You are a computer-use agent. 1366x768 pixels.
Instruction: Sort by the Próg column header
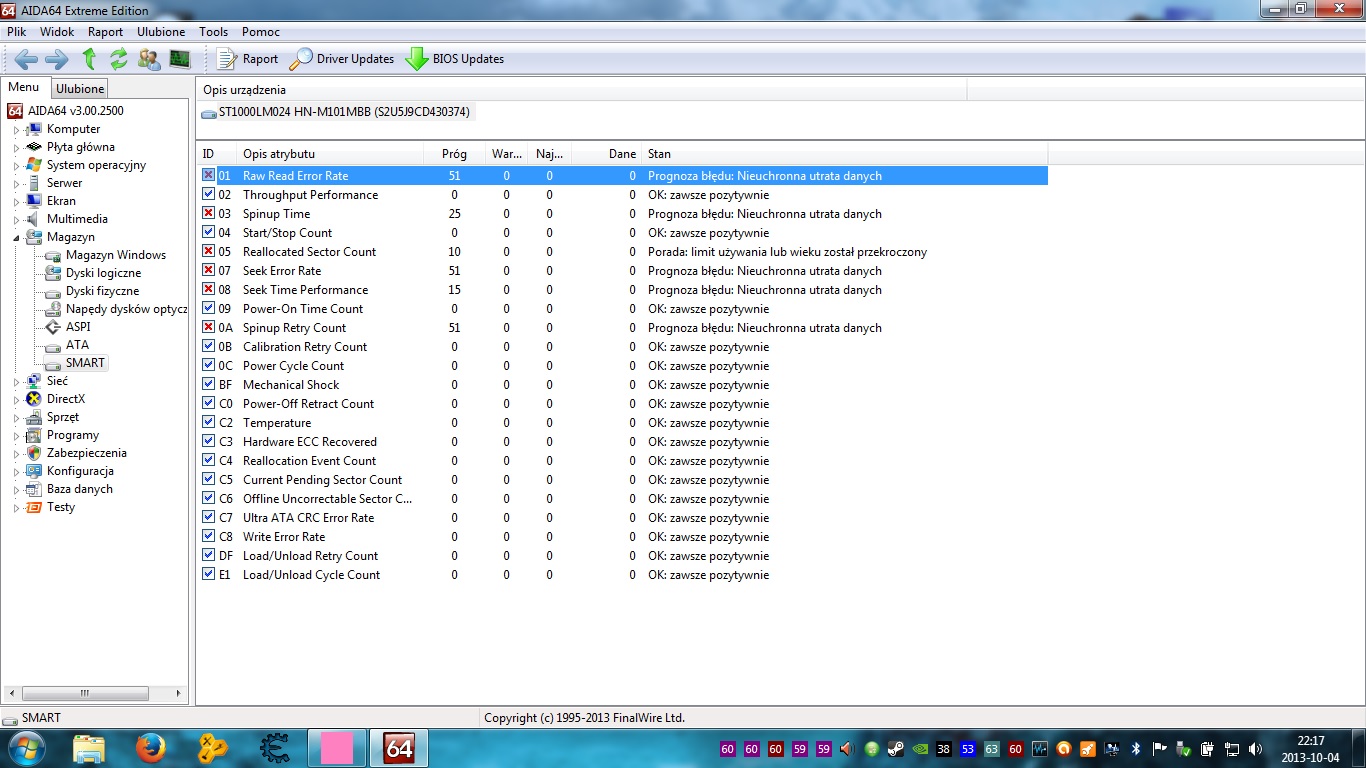coord(454,154)
